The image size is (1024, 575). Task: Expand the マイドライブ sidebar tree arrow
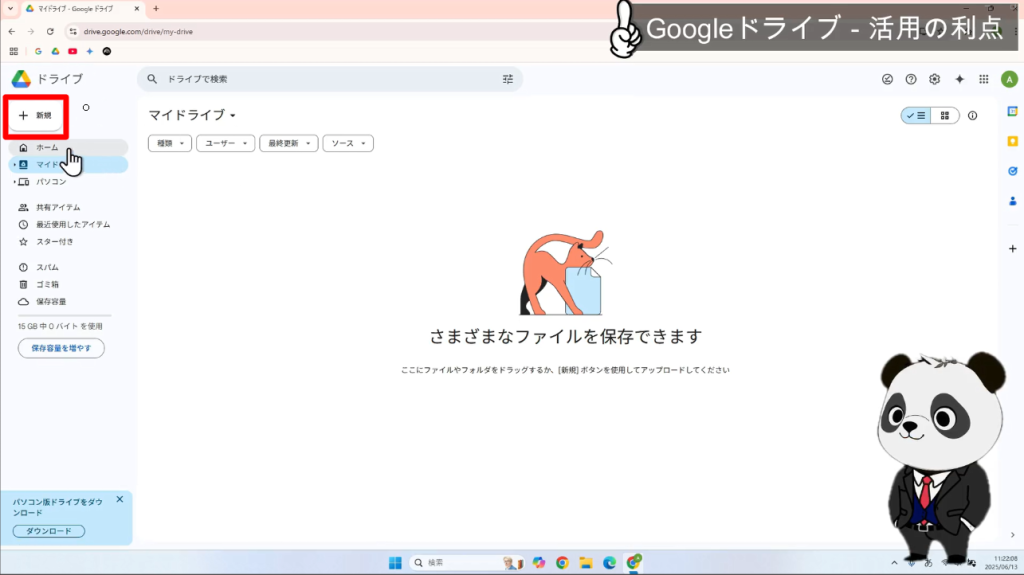click(x=14, y=165)
